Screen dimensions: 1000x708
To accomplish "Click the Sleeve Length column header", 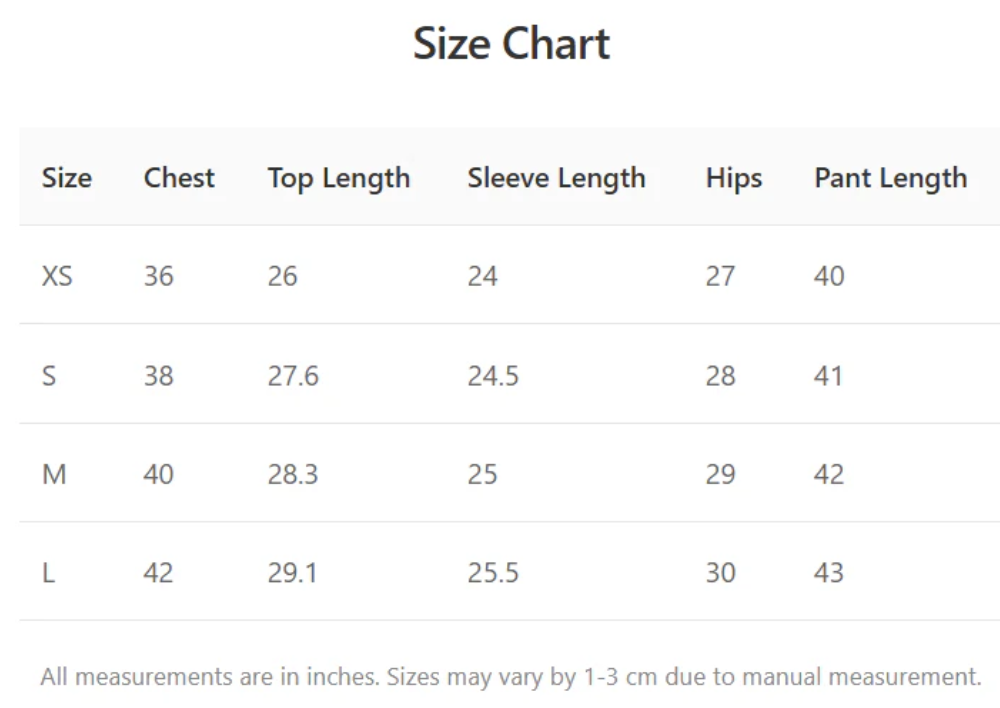I will pos(556,178).
